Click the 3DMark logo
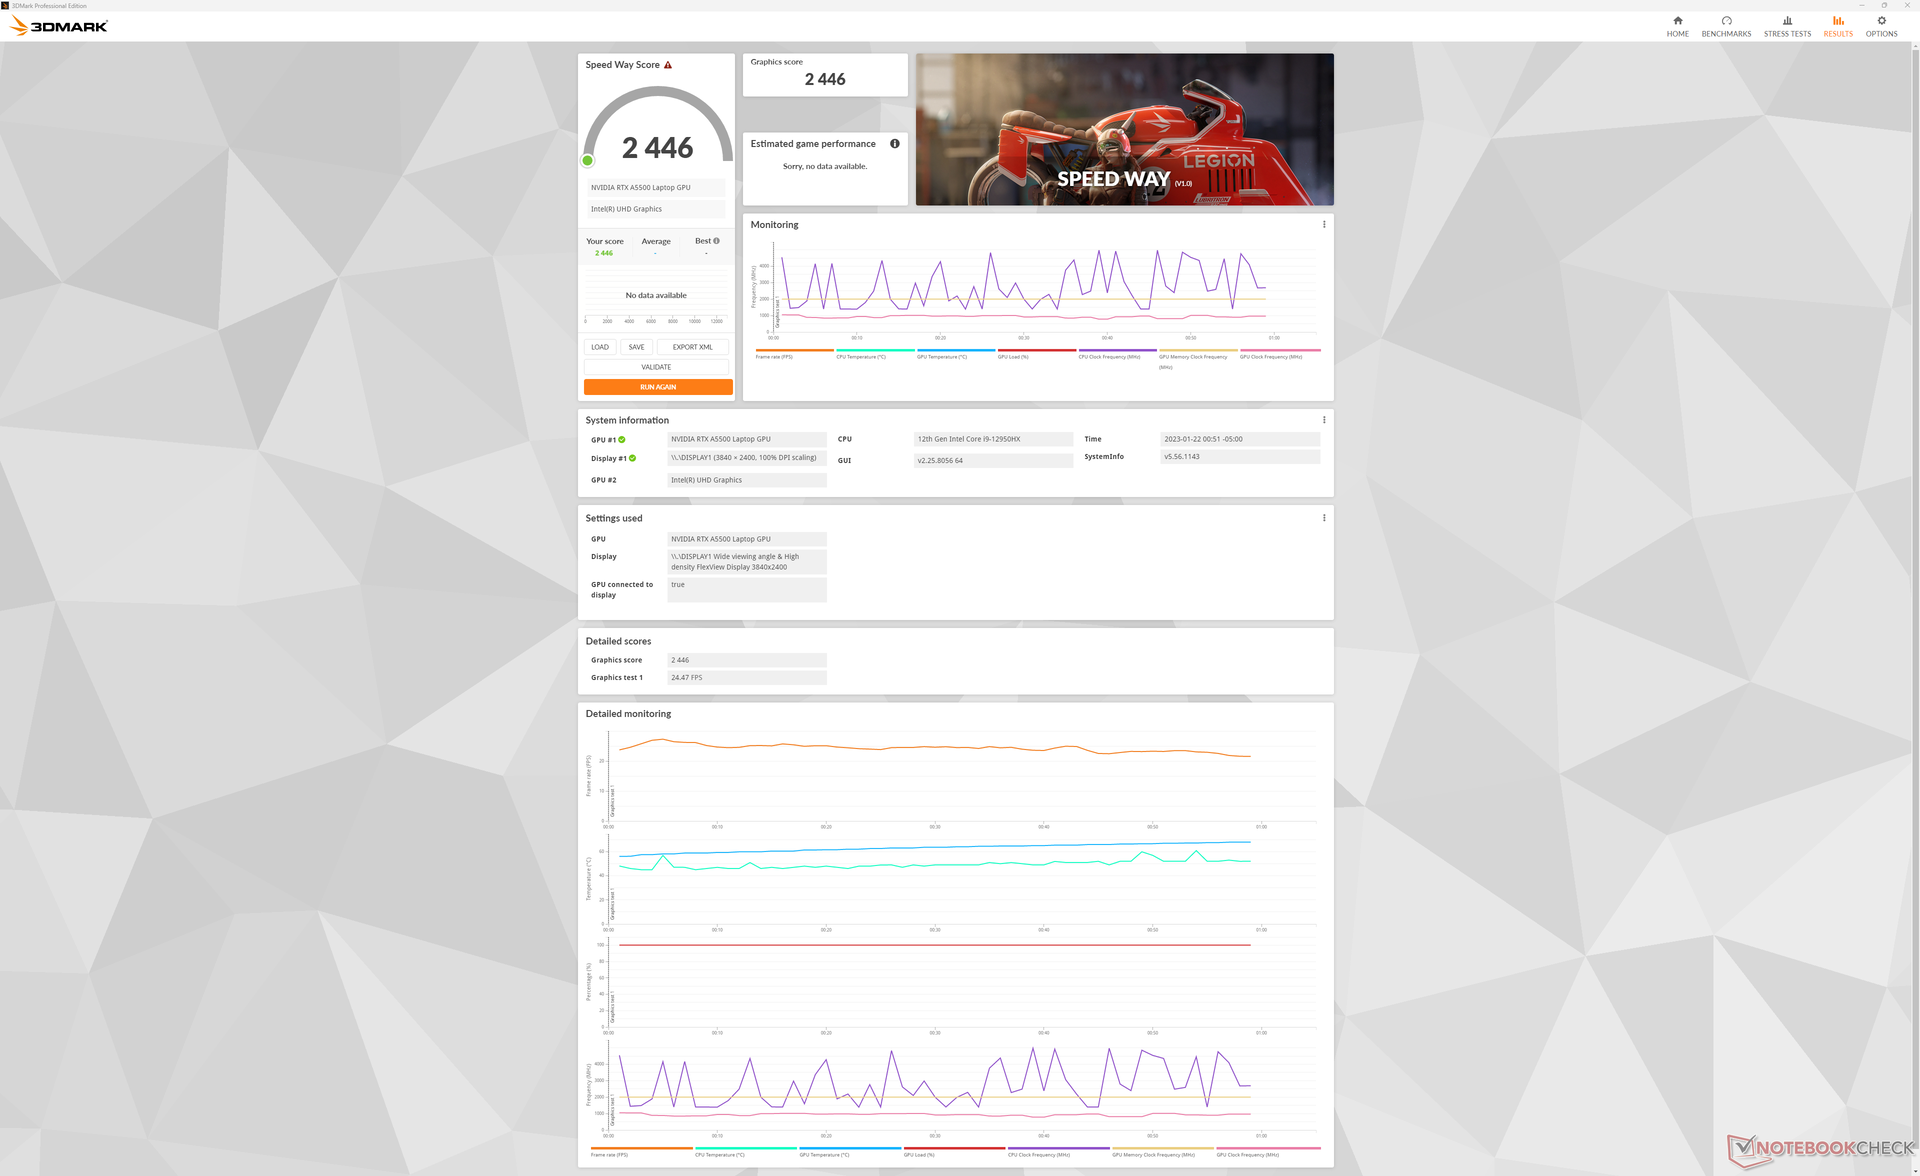1920x1176 pixels. (59, 26)
